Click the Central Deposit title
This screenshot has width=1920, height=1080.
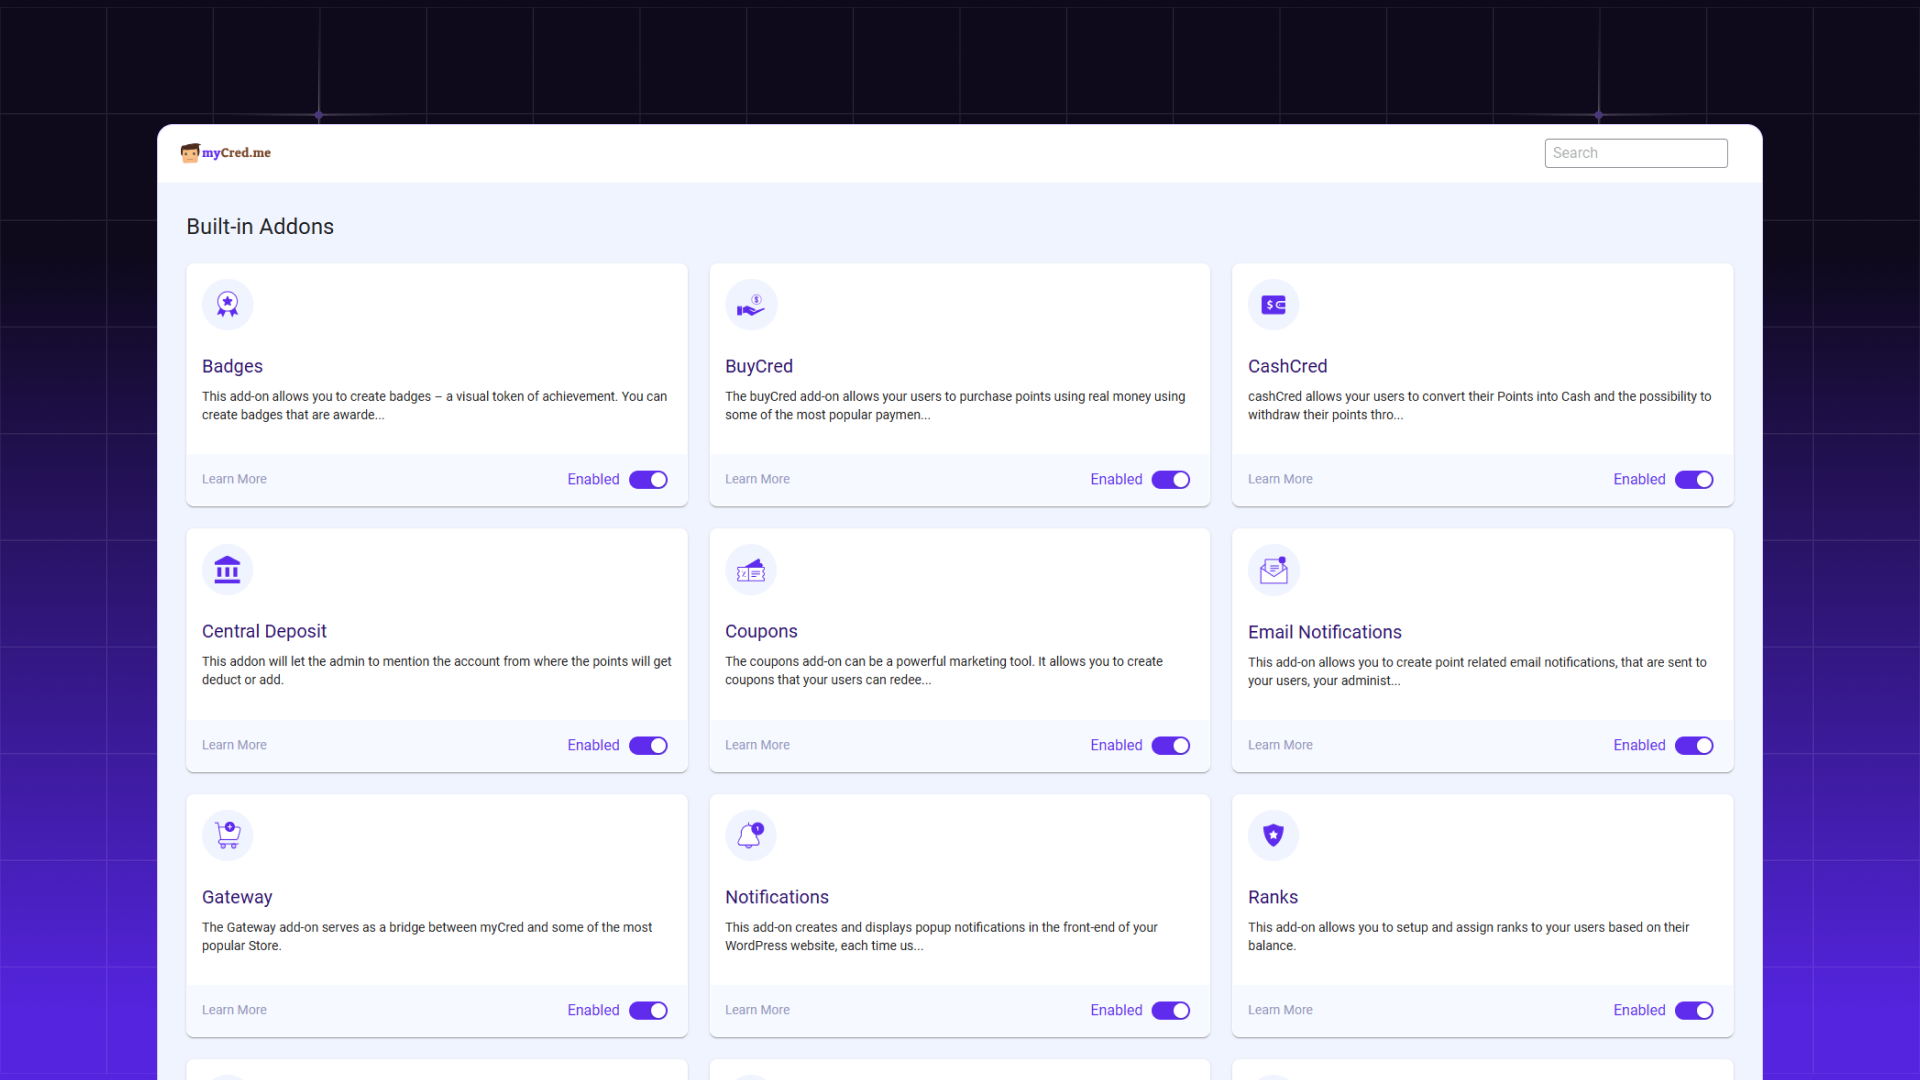coord(264,632)
